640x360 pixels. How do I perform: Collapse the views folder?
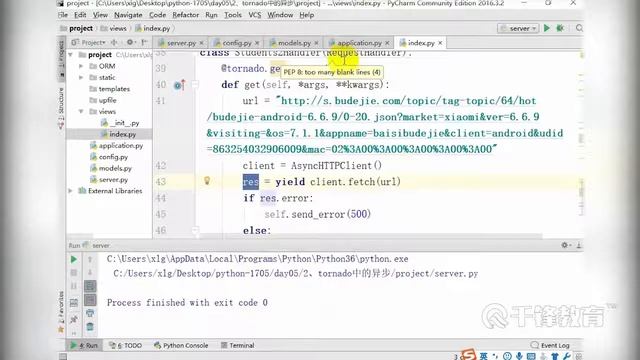[81, 111]
